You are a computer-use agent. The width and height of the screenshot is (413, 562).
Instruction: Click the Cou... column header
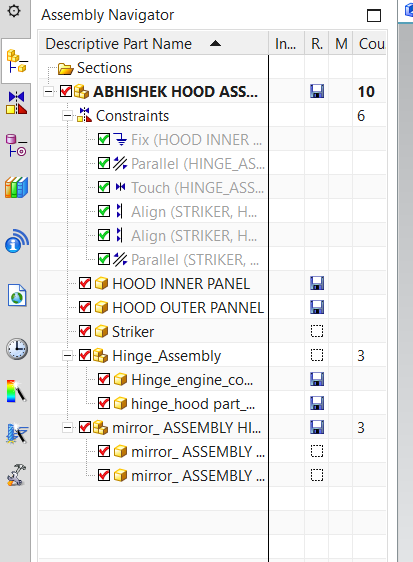tap(370, 44)
